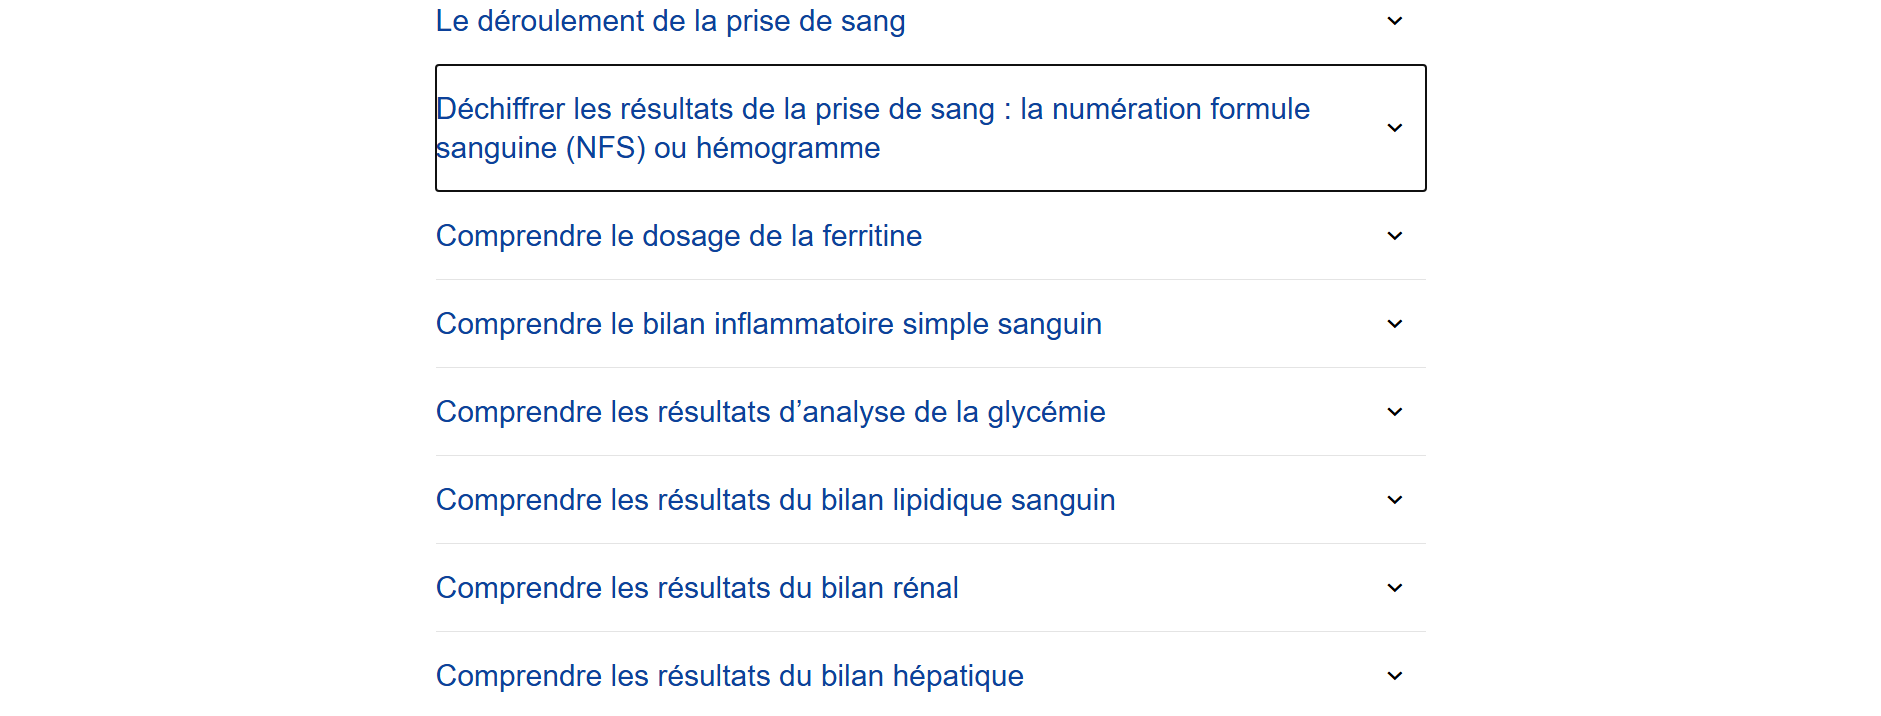Click the chevron beside Le déroulement de la prise de sang
1881x716 pixels.
1395,21
